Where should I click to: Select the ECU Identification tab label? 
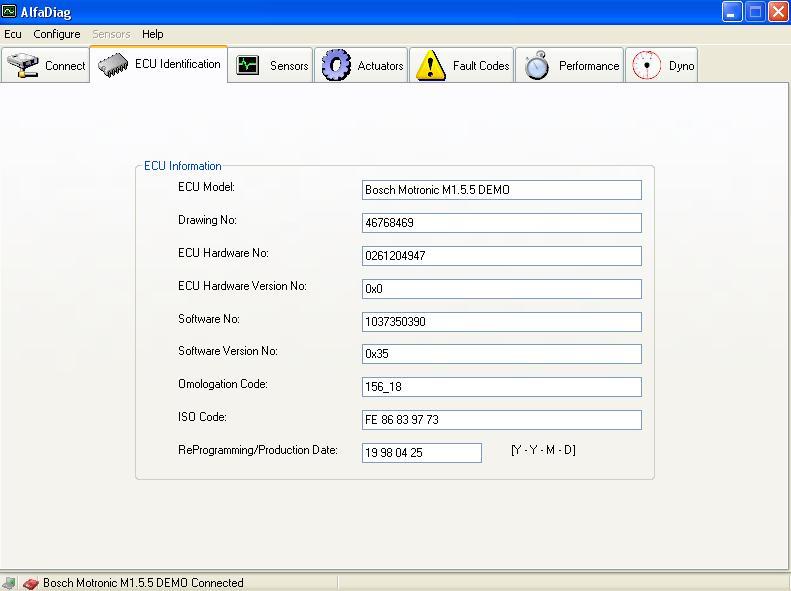point(178,64)
